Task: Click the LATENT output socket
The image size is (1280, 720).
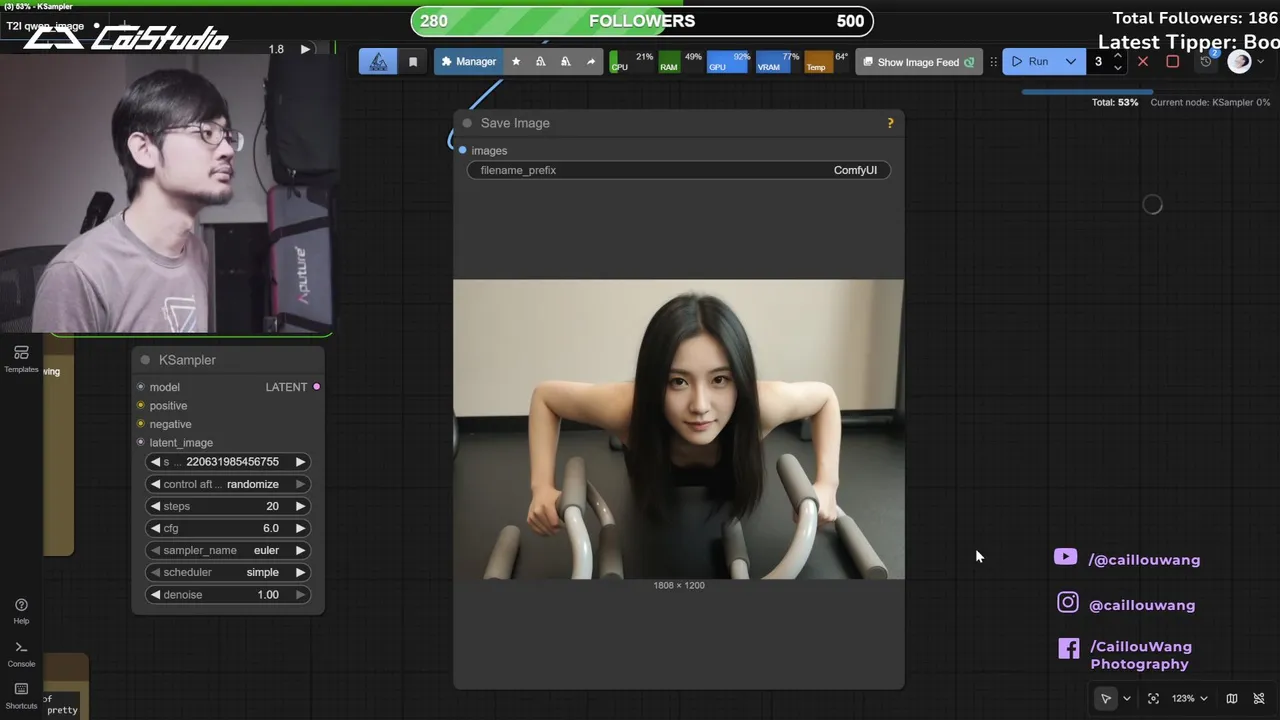Action: pos(317,387)
